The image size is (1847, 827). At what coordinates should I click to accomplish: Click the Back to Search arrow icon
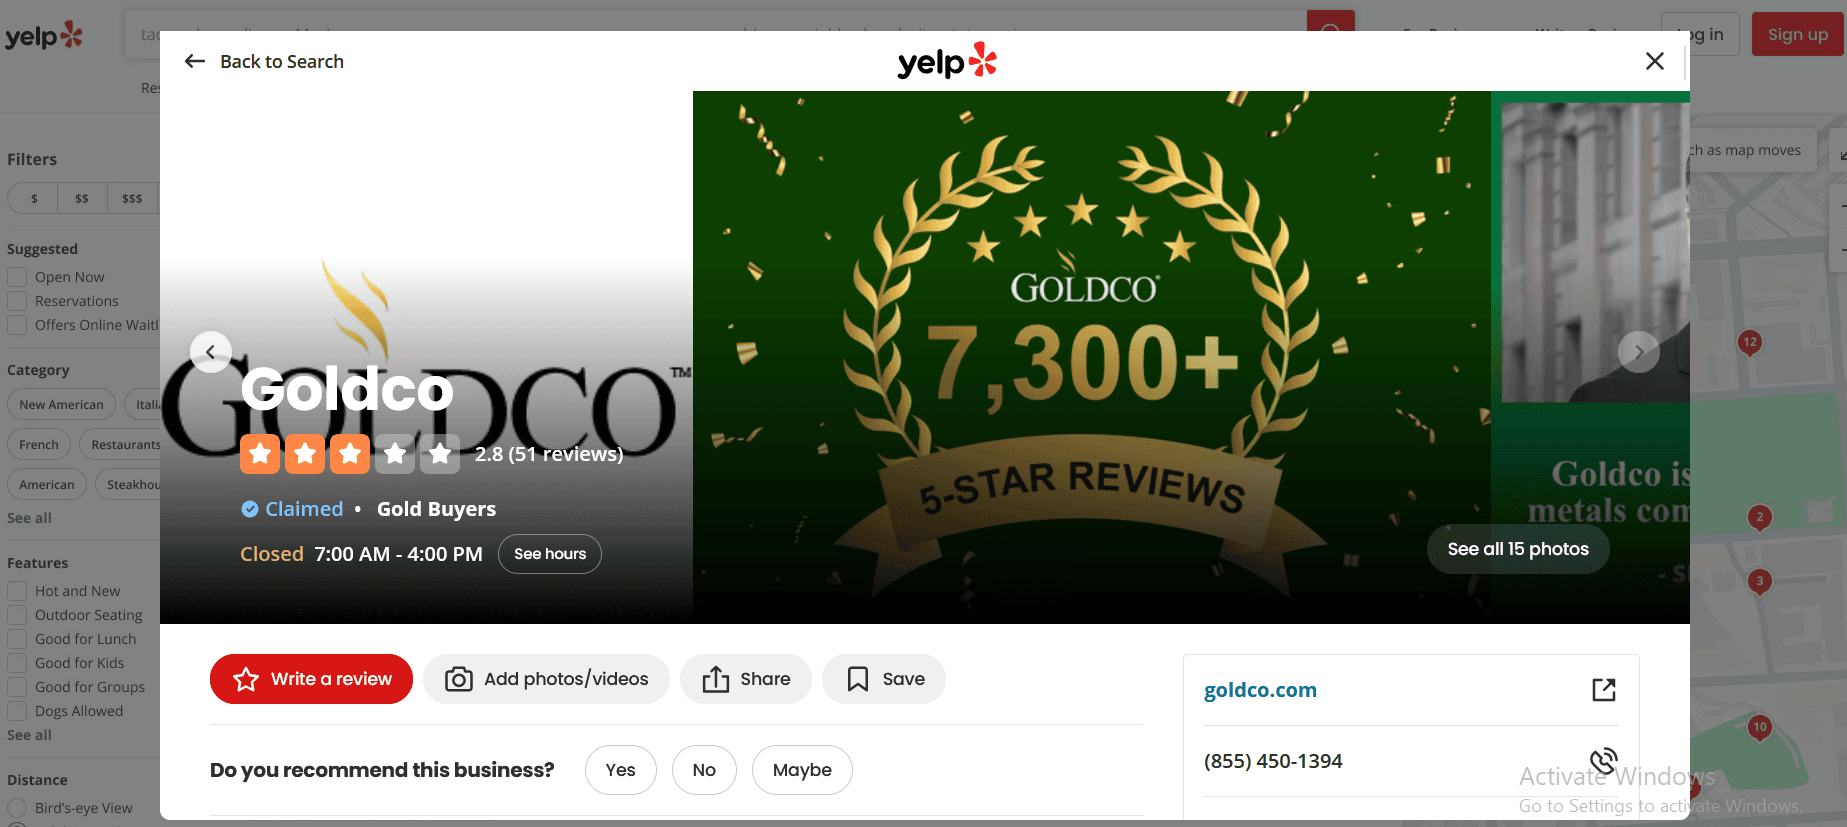(x=195, y=62)
